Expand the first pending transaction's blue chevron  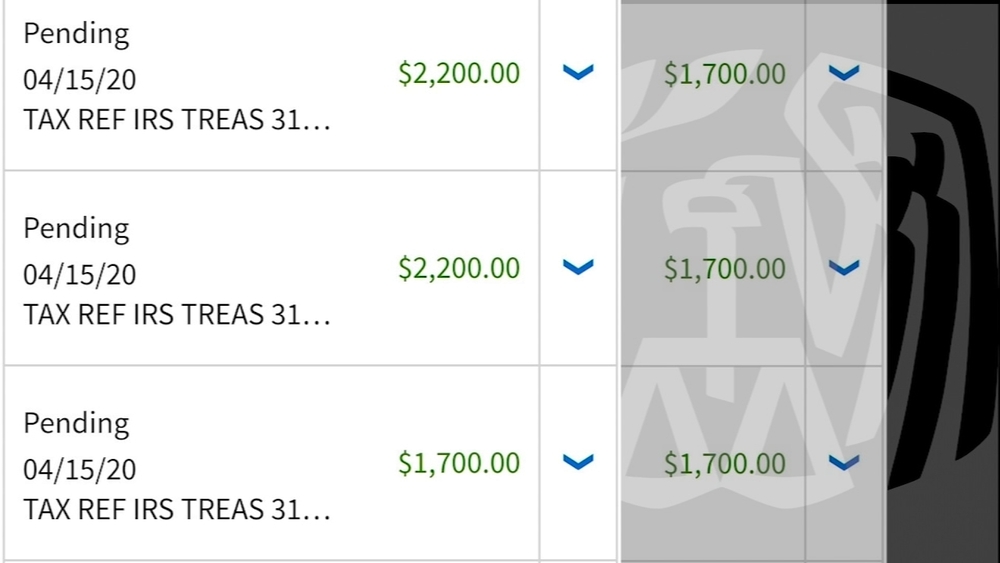578,71
